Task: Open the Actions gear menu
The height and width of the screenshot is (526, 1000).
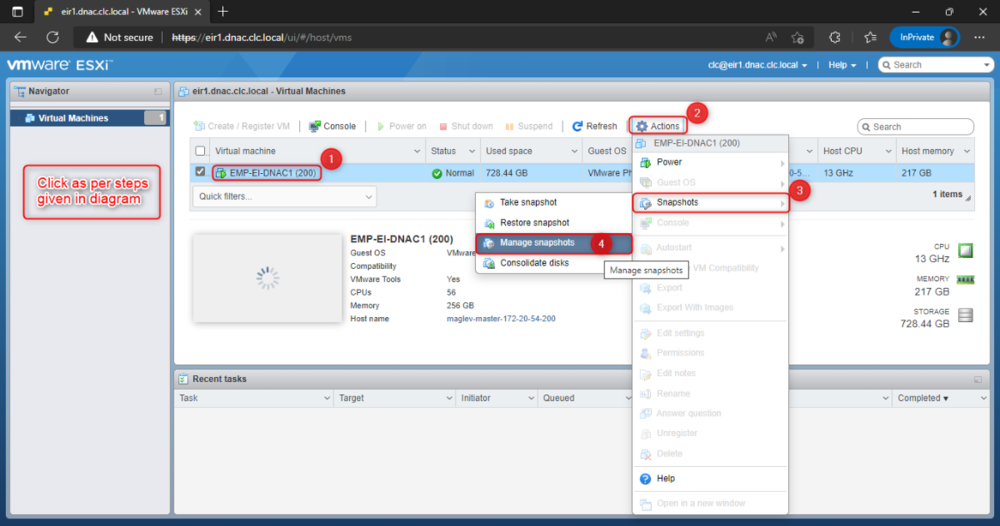Action: 658,126
